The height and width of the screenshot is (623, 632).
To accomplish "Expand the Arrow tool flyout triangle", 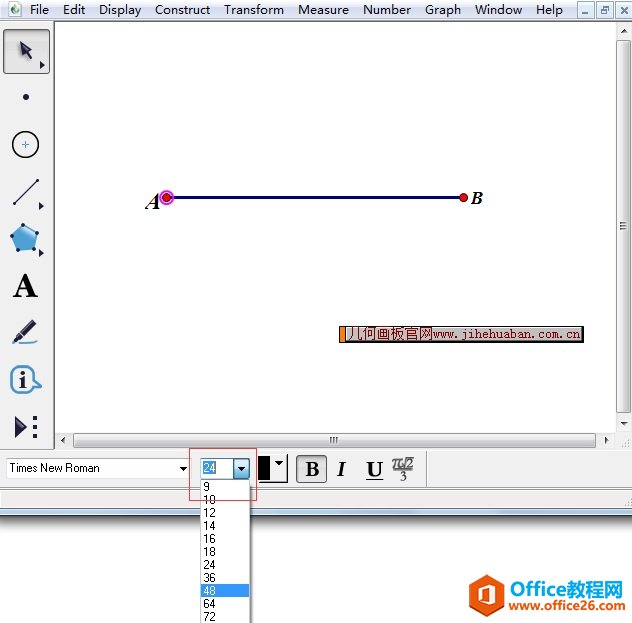I will (42, 65).
